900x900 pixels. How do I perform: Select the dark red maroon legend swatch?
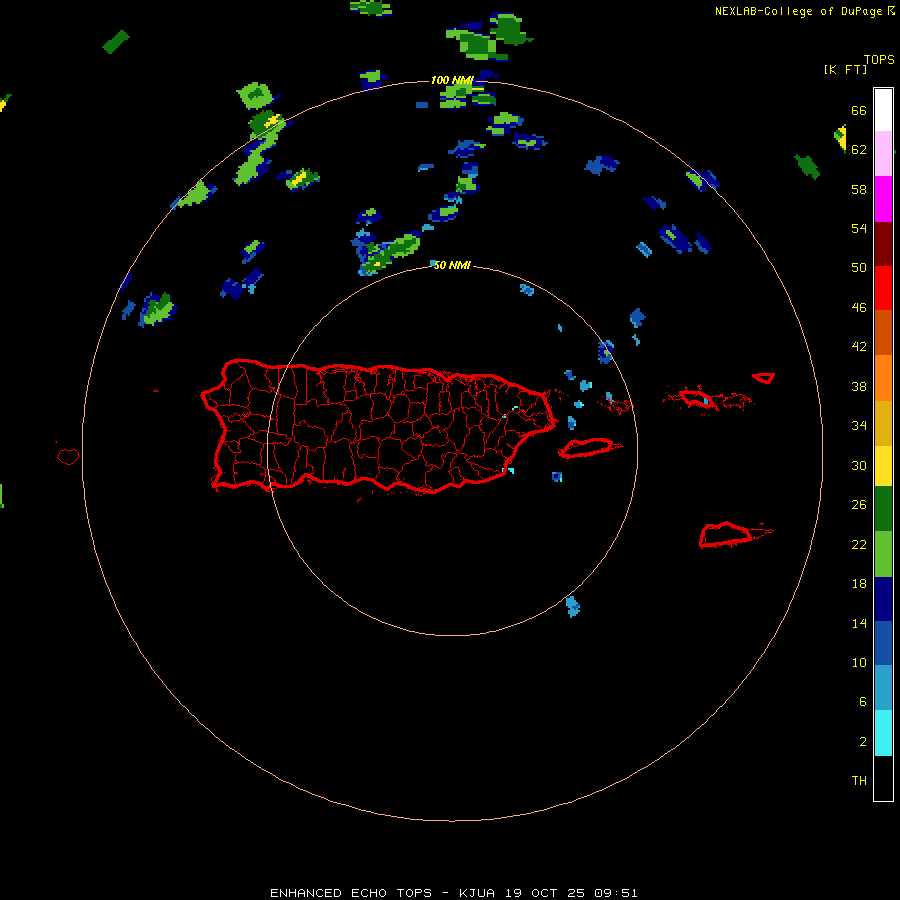tap(883, 244)
